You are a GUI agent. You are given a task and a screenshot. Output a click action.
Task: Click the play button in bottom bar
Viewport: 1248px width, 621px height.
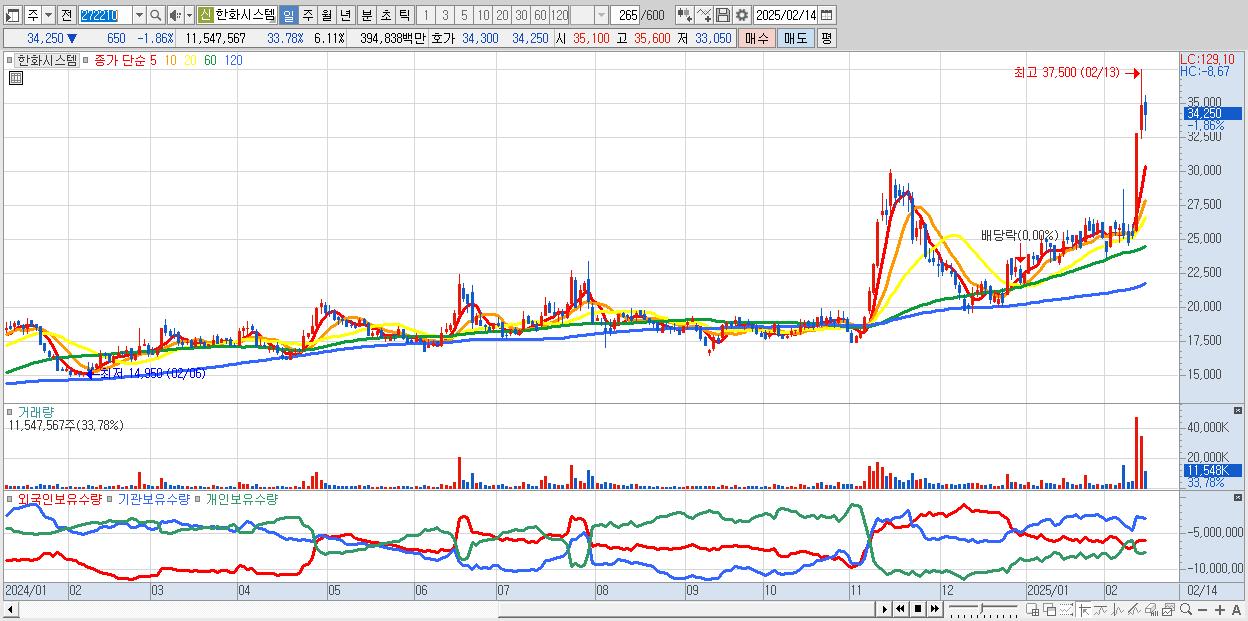(885, 609)
